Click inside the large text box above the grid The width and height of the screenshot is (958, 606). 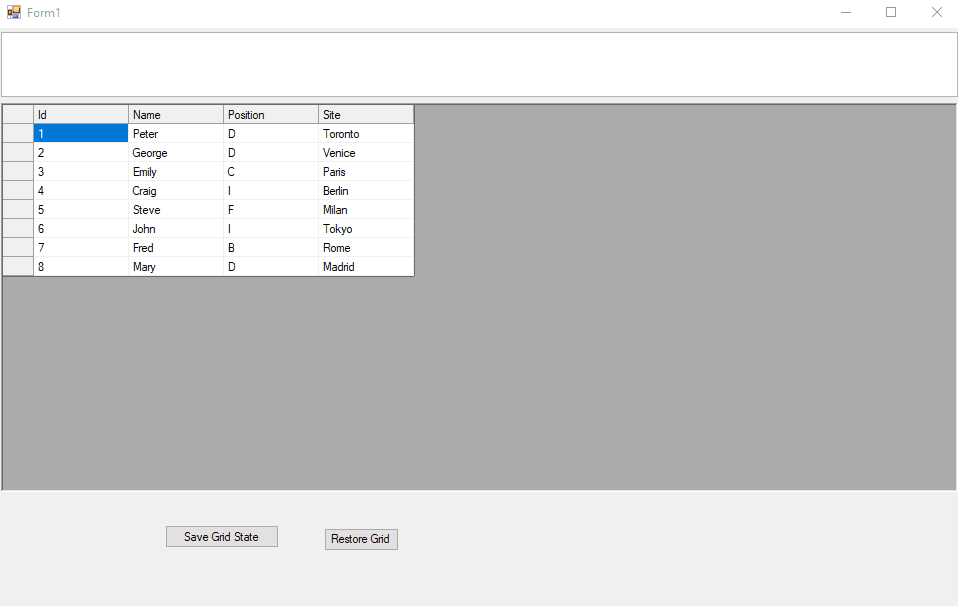(x=479, y=64)
